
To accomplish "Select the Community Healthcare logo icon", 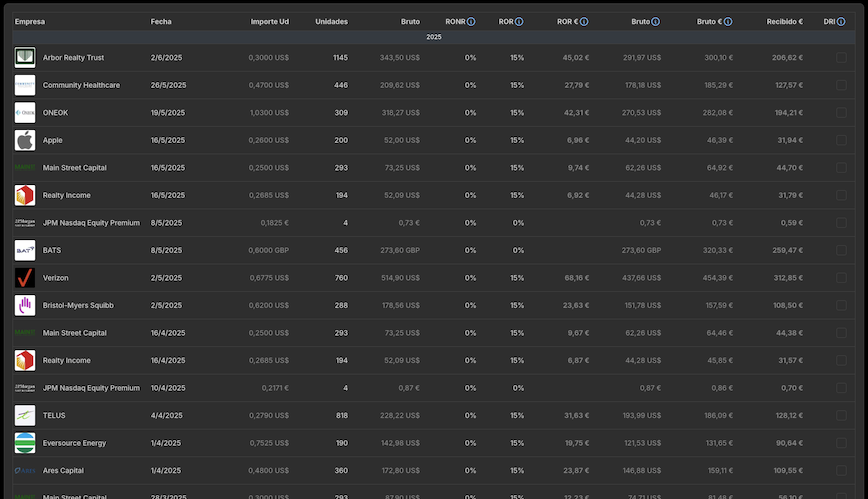I will coord(25,85).
